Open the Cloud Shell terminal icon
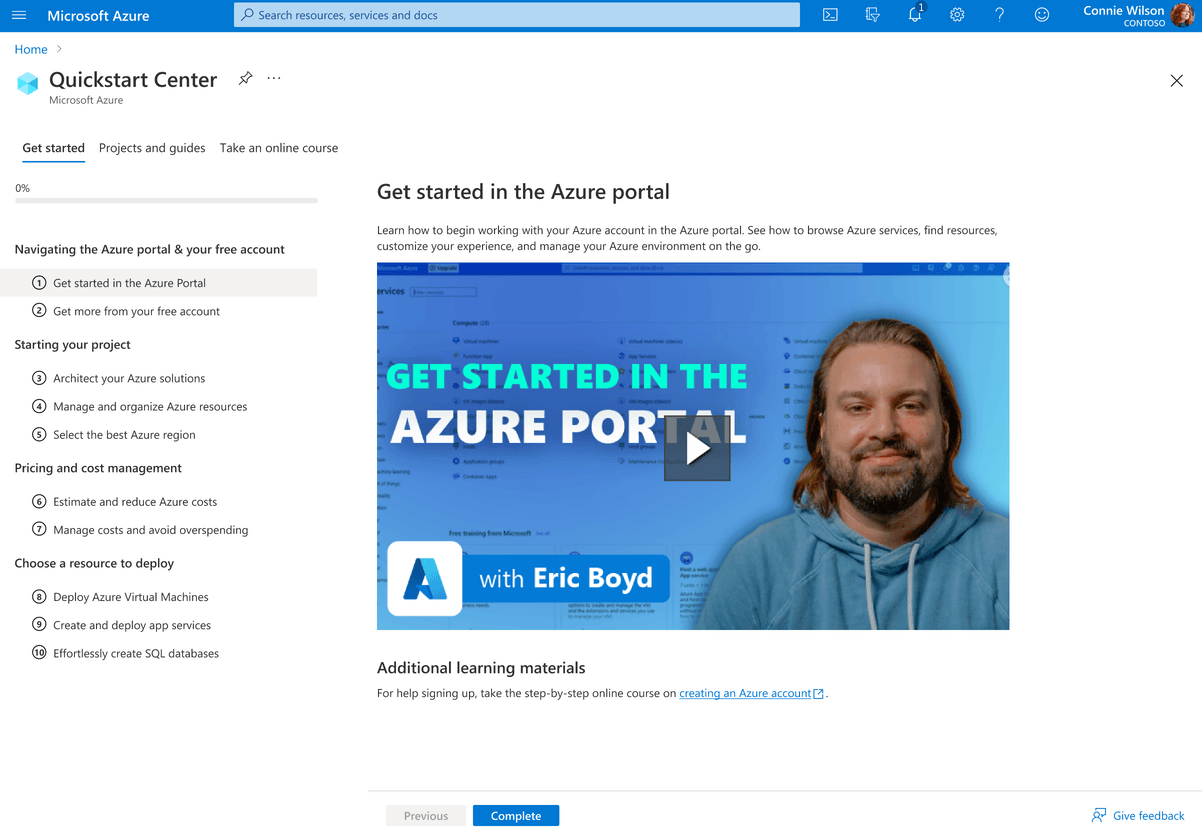This screenshot has width=1202, height=838. coord(830,15)
